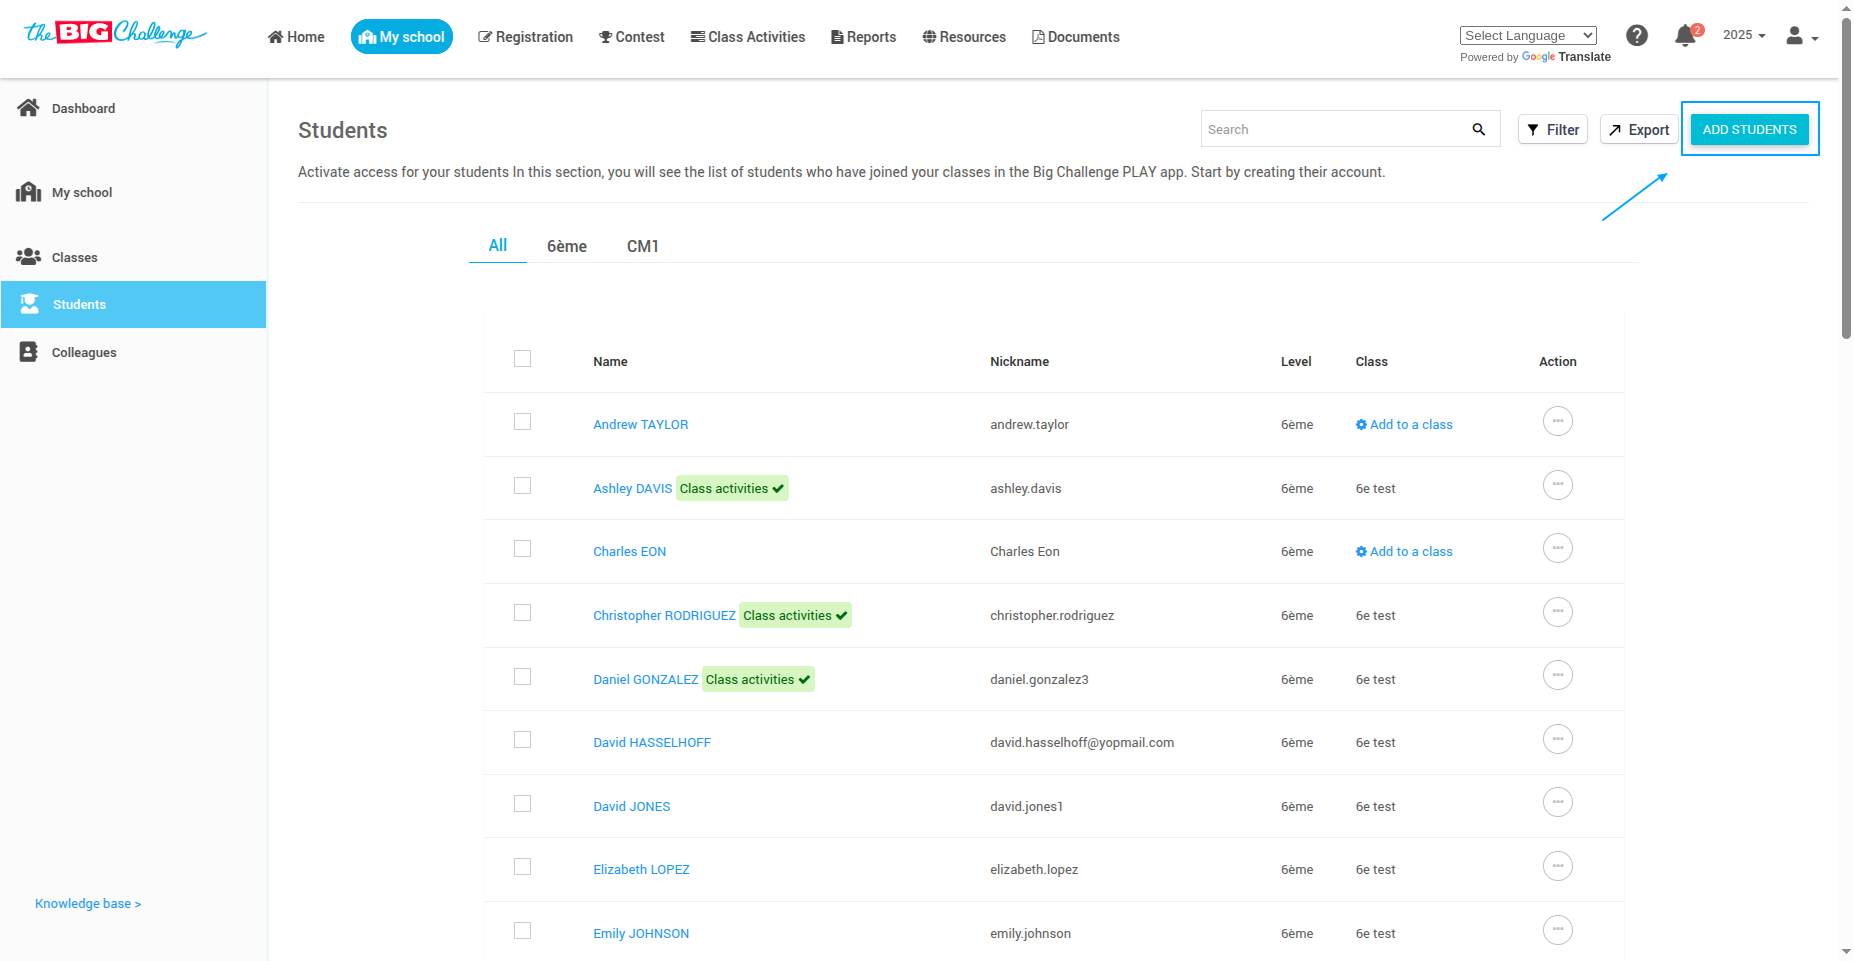Click the Colleagues icon in sidebar
1854x961 pixels.
(x=29, y=352)
